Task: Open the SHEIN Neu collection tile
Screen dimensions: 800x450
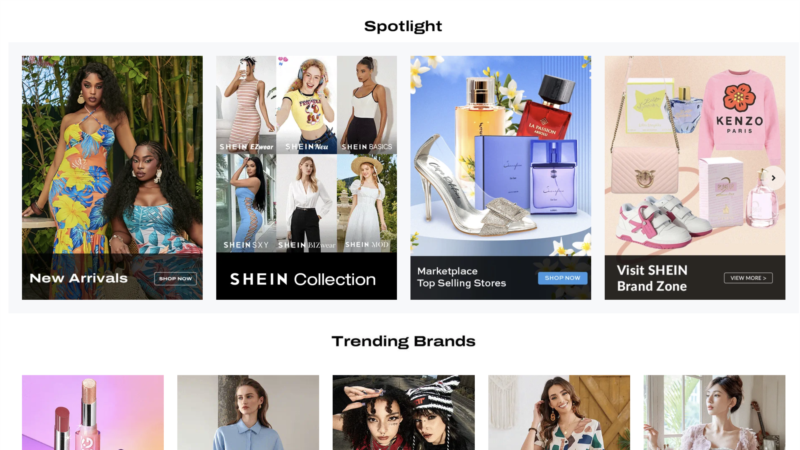Action: pos(306,105)
